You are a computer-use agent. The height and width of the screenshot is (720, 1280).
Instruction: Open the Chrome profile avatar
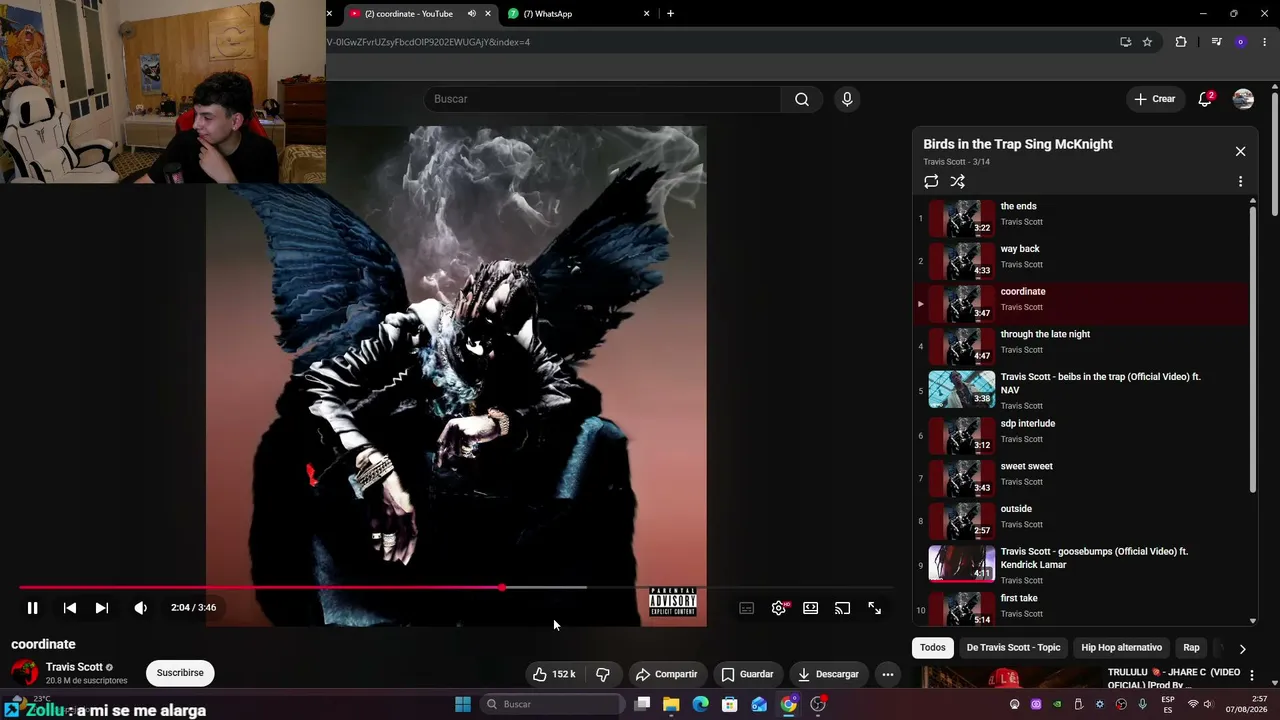[1240, 42]
